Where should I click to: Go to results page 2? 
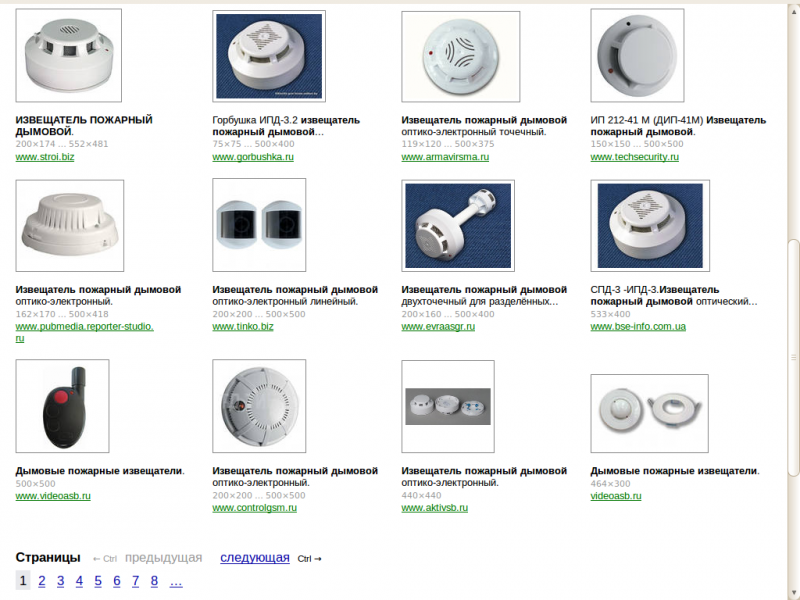pos(42,581)
